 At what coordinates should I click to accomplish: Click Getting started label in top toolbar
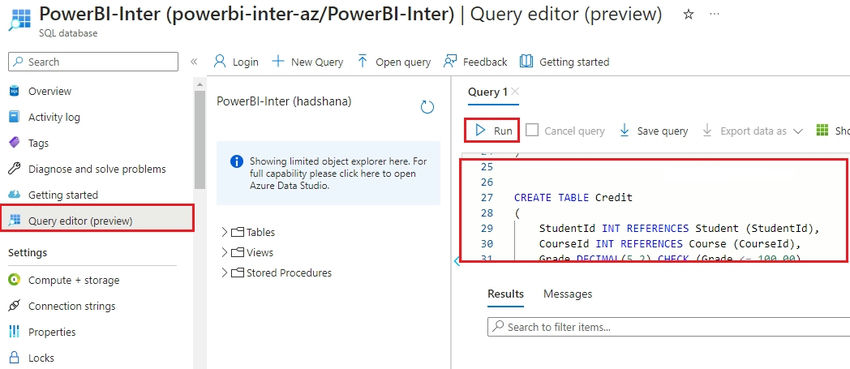coord(574,62)
